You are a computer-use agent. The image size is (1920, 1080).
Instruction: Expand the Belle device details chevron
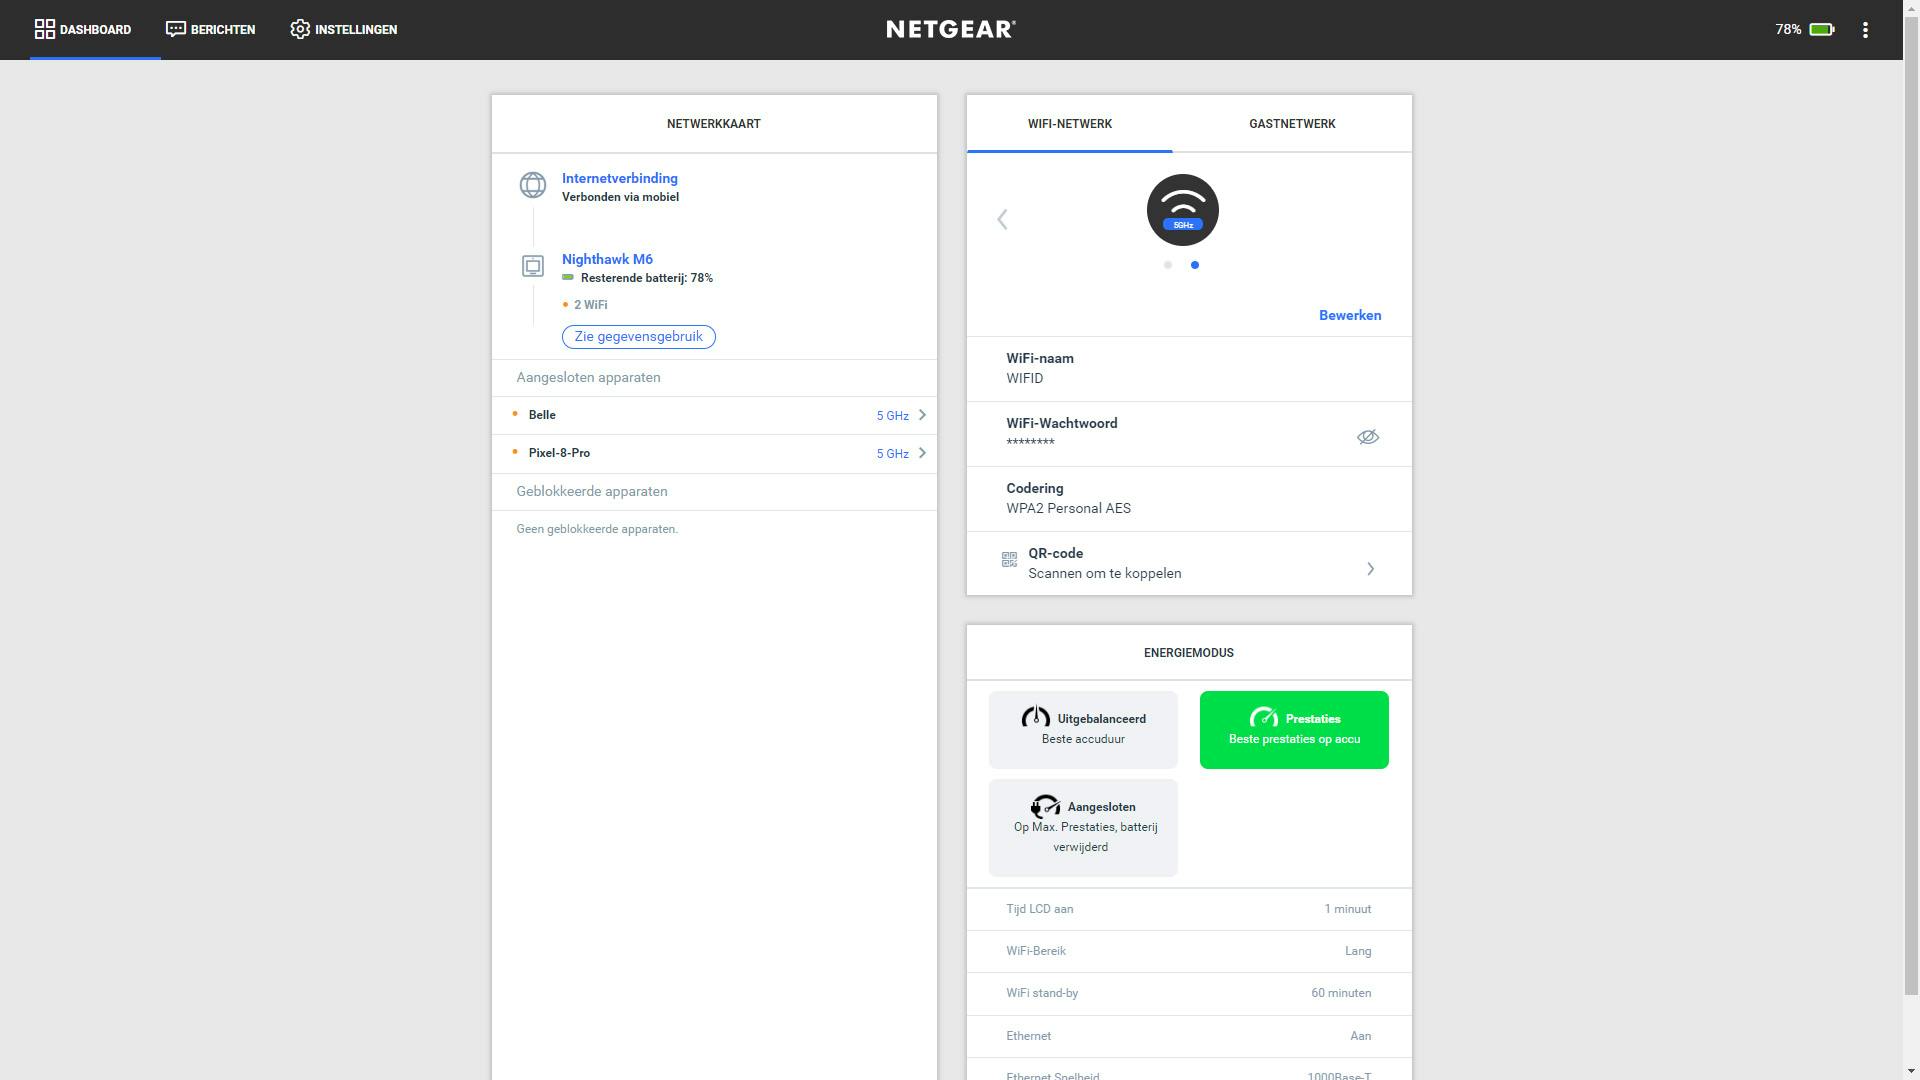922,415
